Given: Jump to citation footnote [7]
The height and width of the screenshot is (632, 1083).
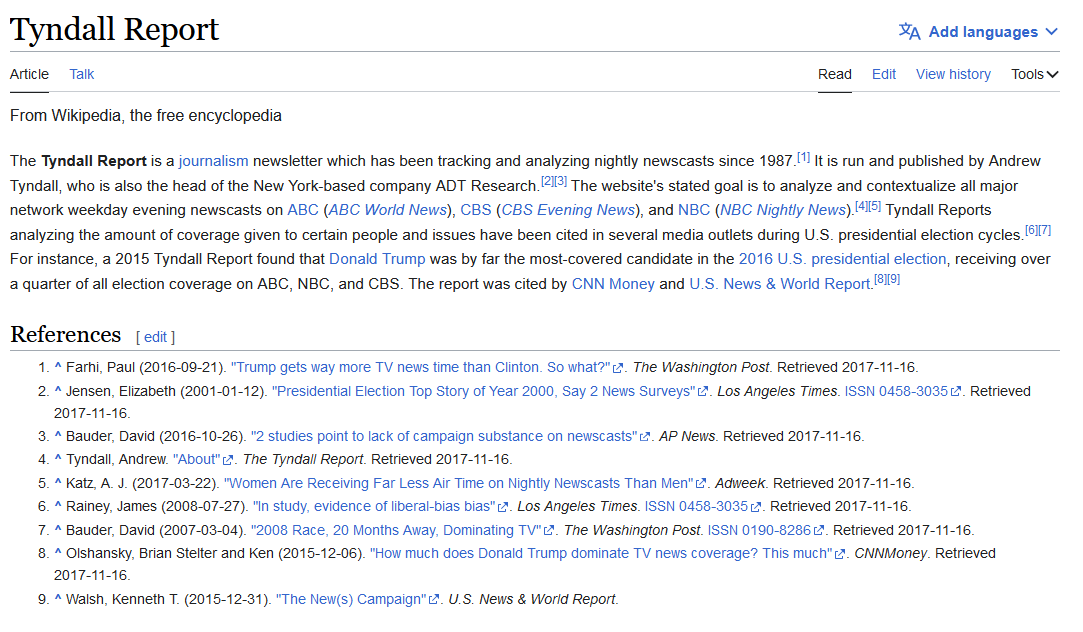Looking at the screenshot, I should [x=1045, y=230].
